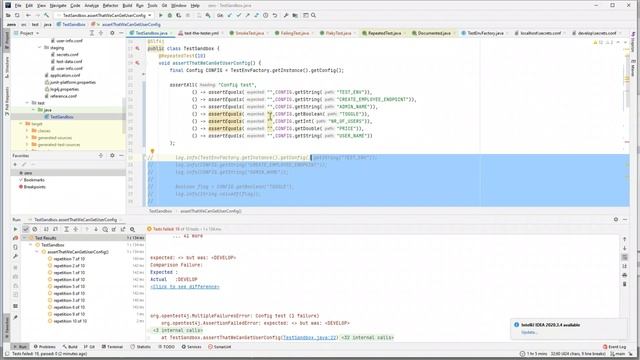Click the pin icon in Run panel sidebar

click(16, 317)
